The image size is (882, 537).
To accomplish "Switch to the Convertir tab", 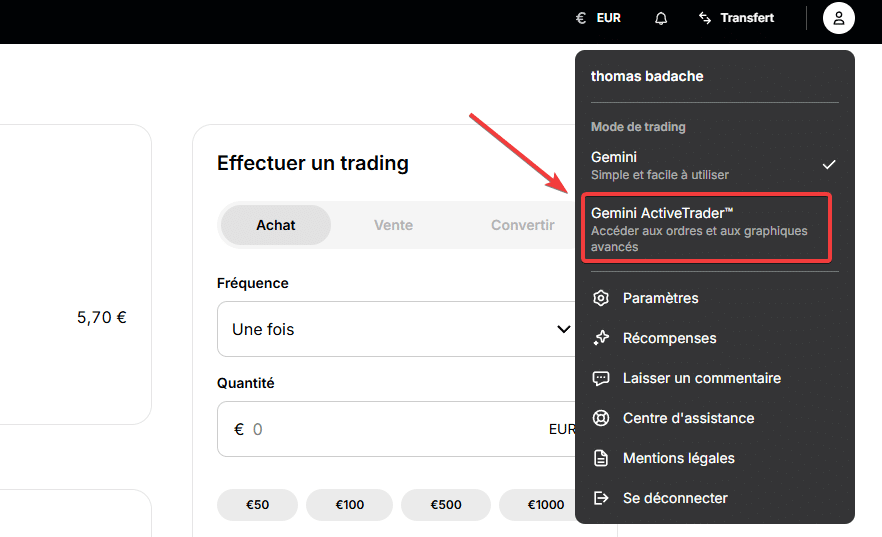I will point(523,225).
